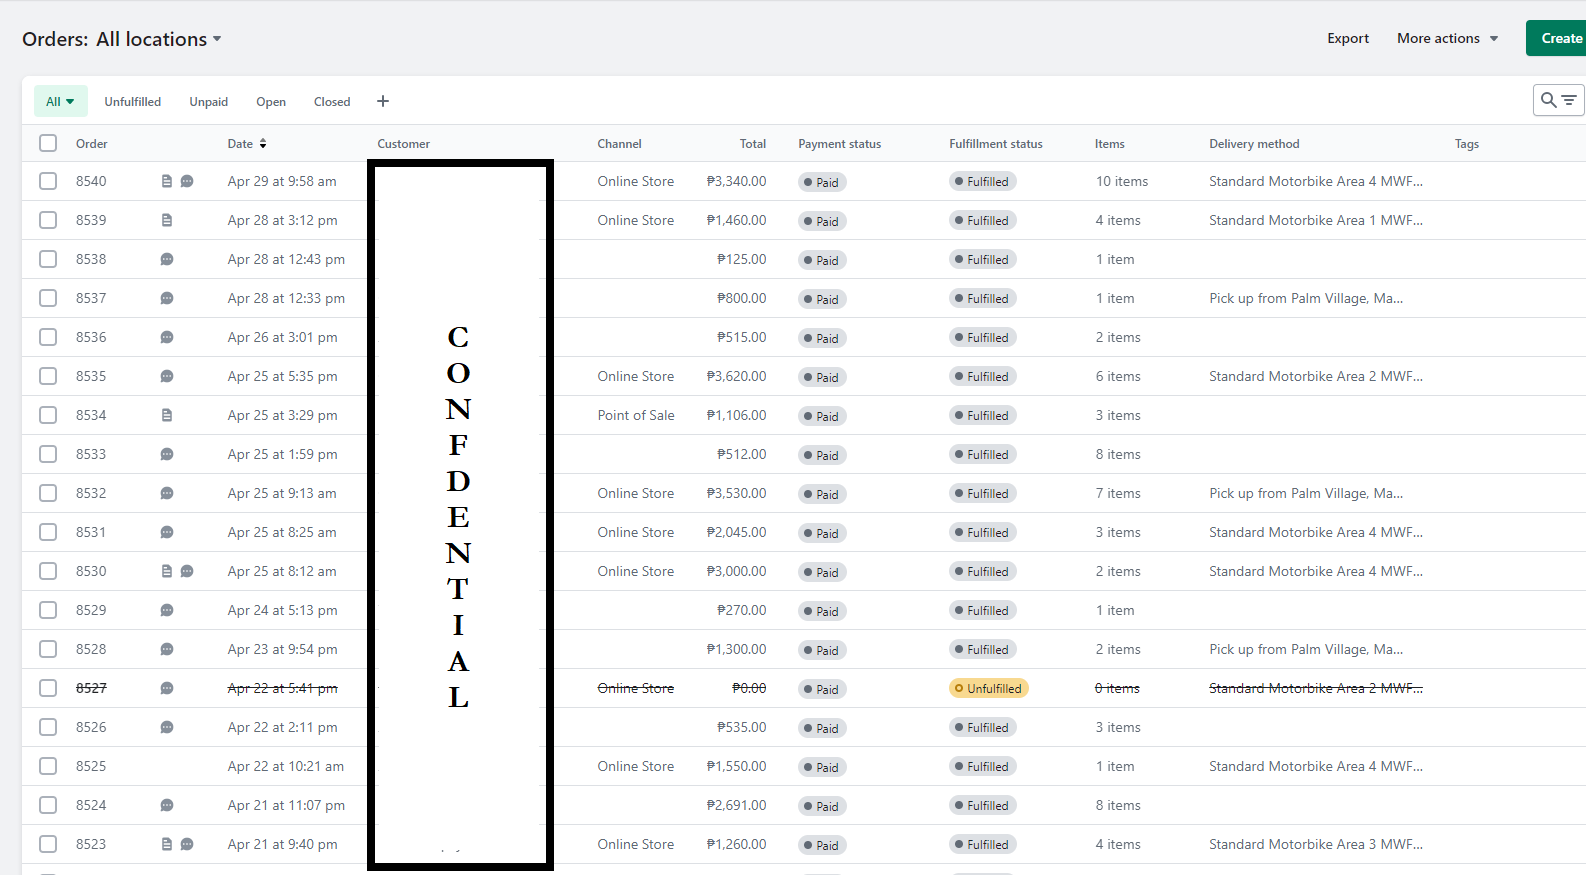Open the More actions dropdown
The width and height of the screenshot is (1586, 875).
[x=1447, y=38]
